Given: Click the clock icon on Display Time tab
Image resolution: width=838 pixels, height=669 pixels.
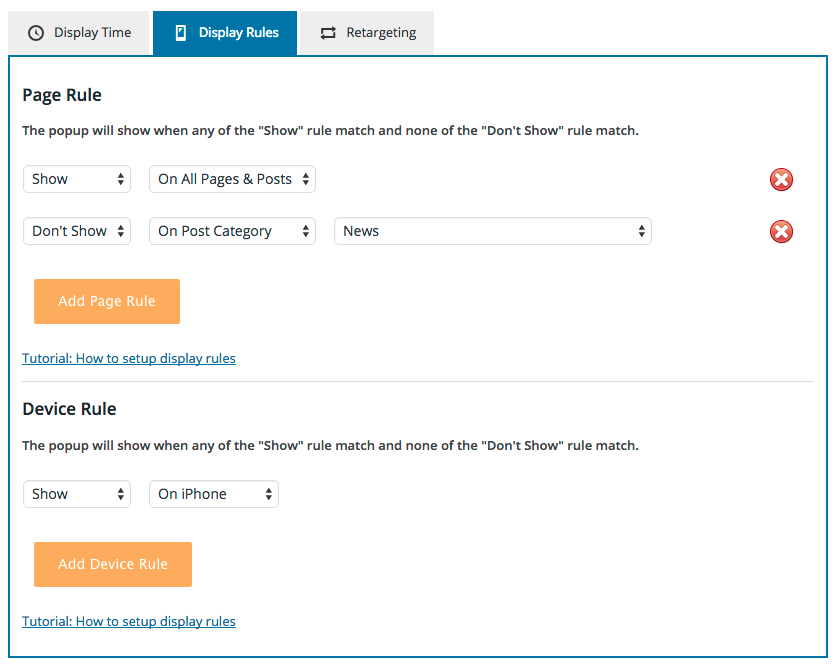Looking at the screenshot, I should pos(36,33).
